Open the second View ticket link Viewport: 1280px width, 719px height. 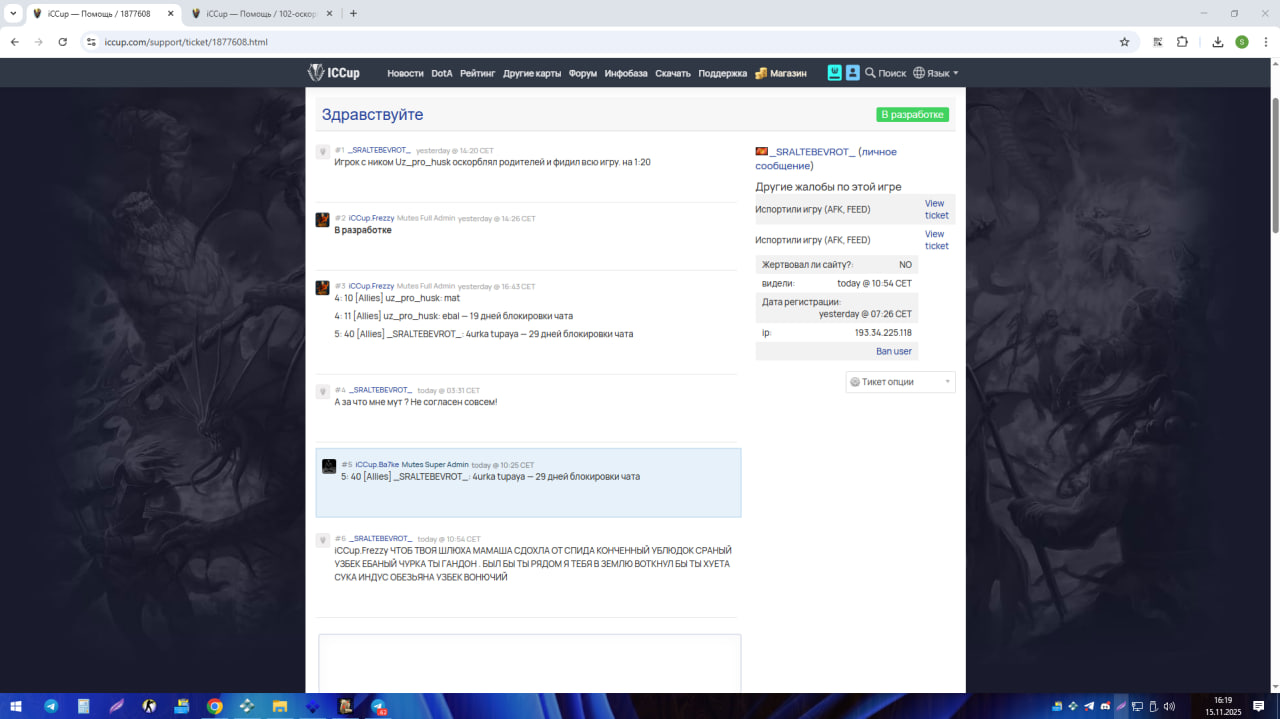click(x=936, y=240)
